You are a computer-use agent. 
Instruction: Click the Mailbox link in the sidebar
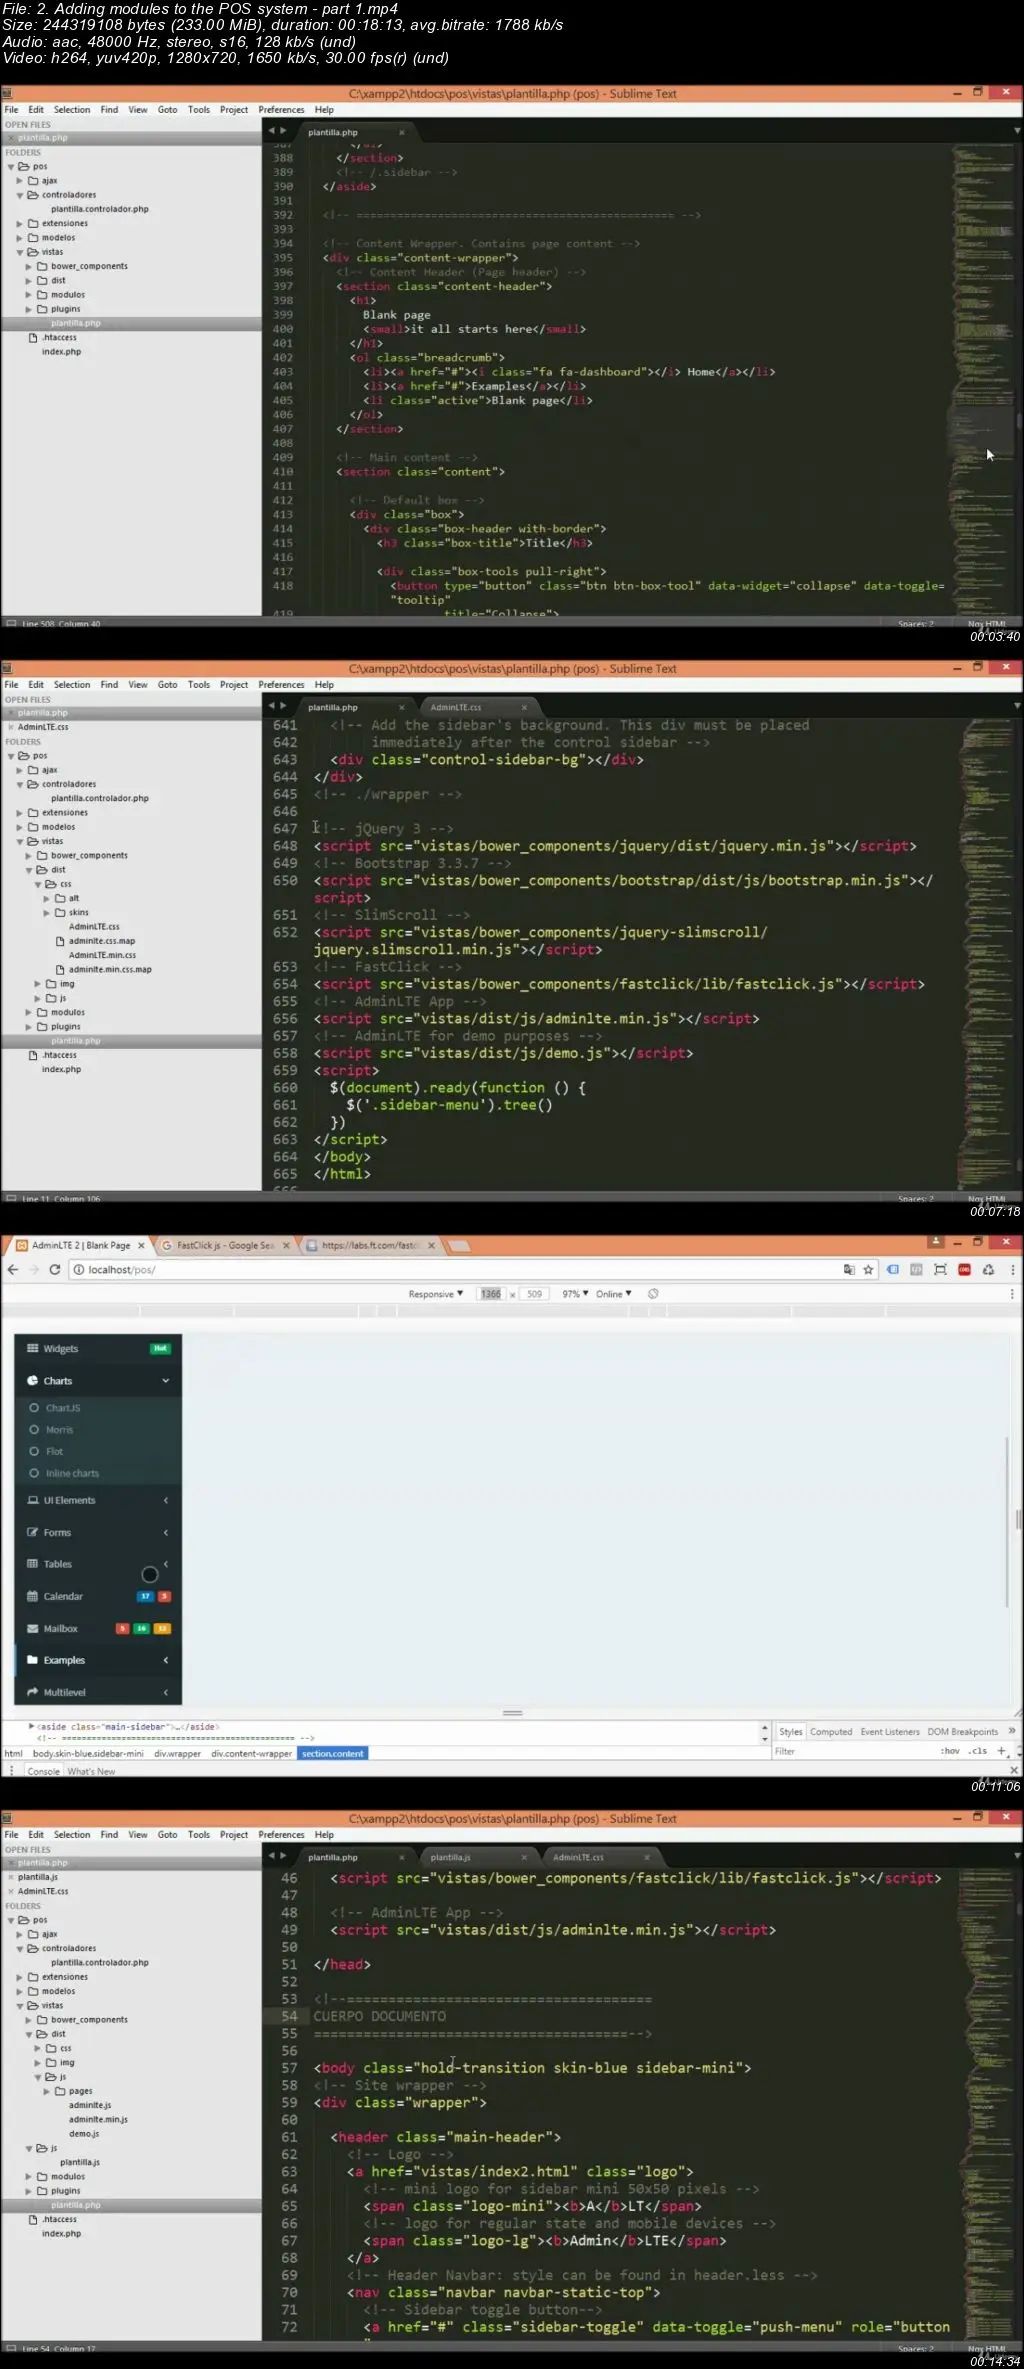pos(60,1628)
